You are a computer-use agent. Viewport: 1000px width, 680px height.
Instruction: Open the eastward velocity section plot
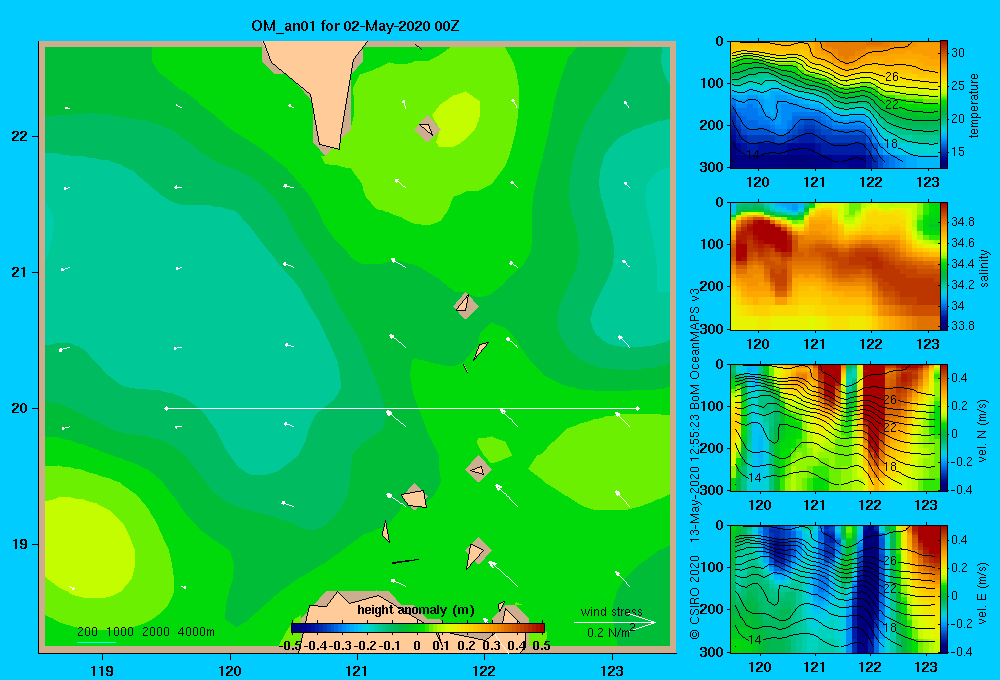[x=834, y=589]
